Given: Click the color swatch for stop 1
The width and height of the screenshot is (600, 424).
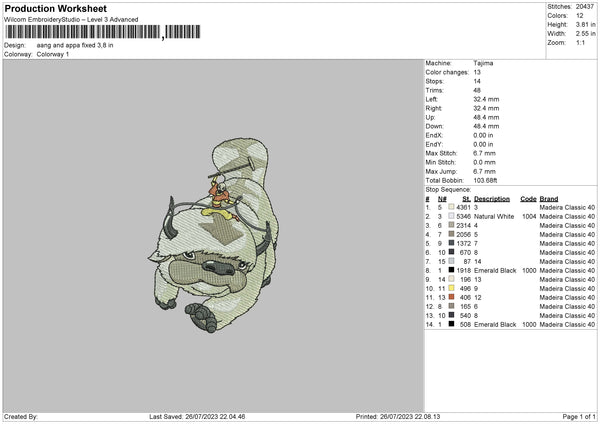Looking at the screenshot, I should tap(452, 207).
